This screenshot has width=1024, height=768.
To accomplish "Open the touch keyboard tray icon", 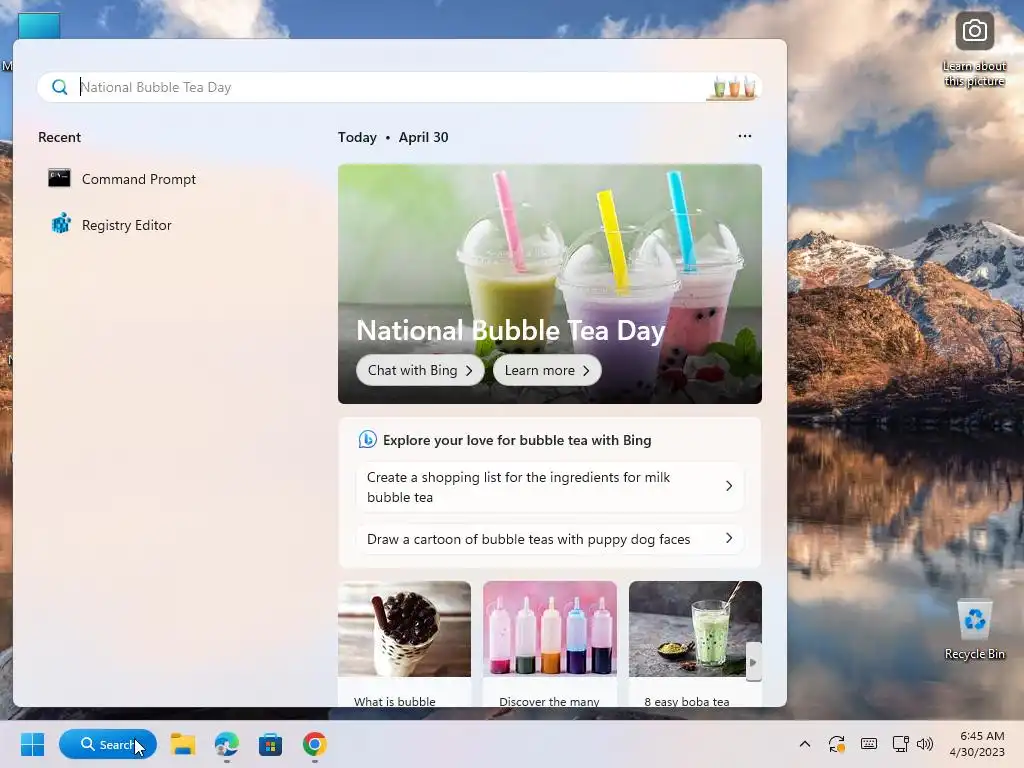I will coord(869,744).
